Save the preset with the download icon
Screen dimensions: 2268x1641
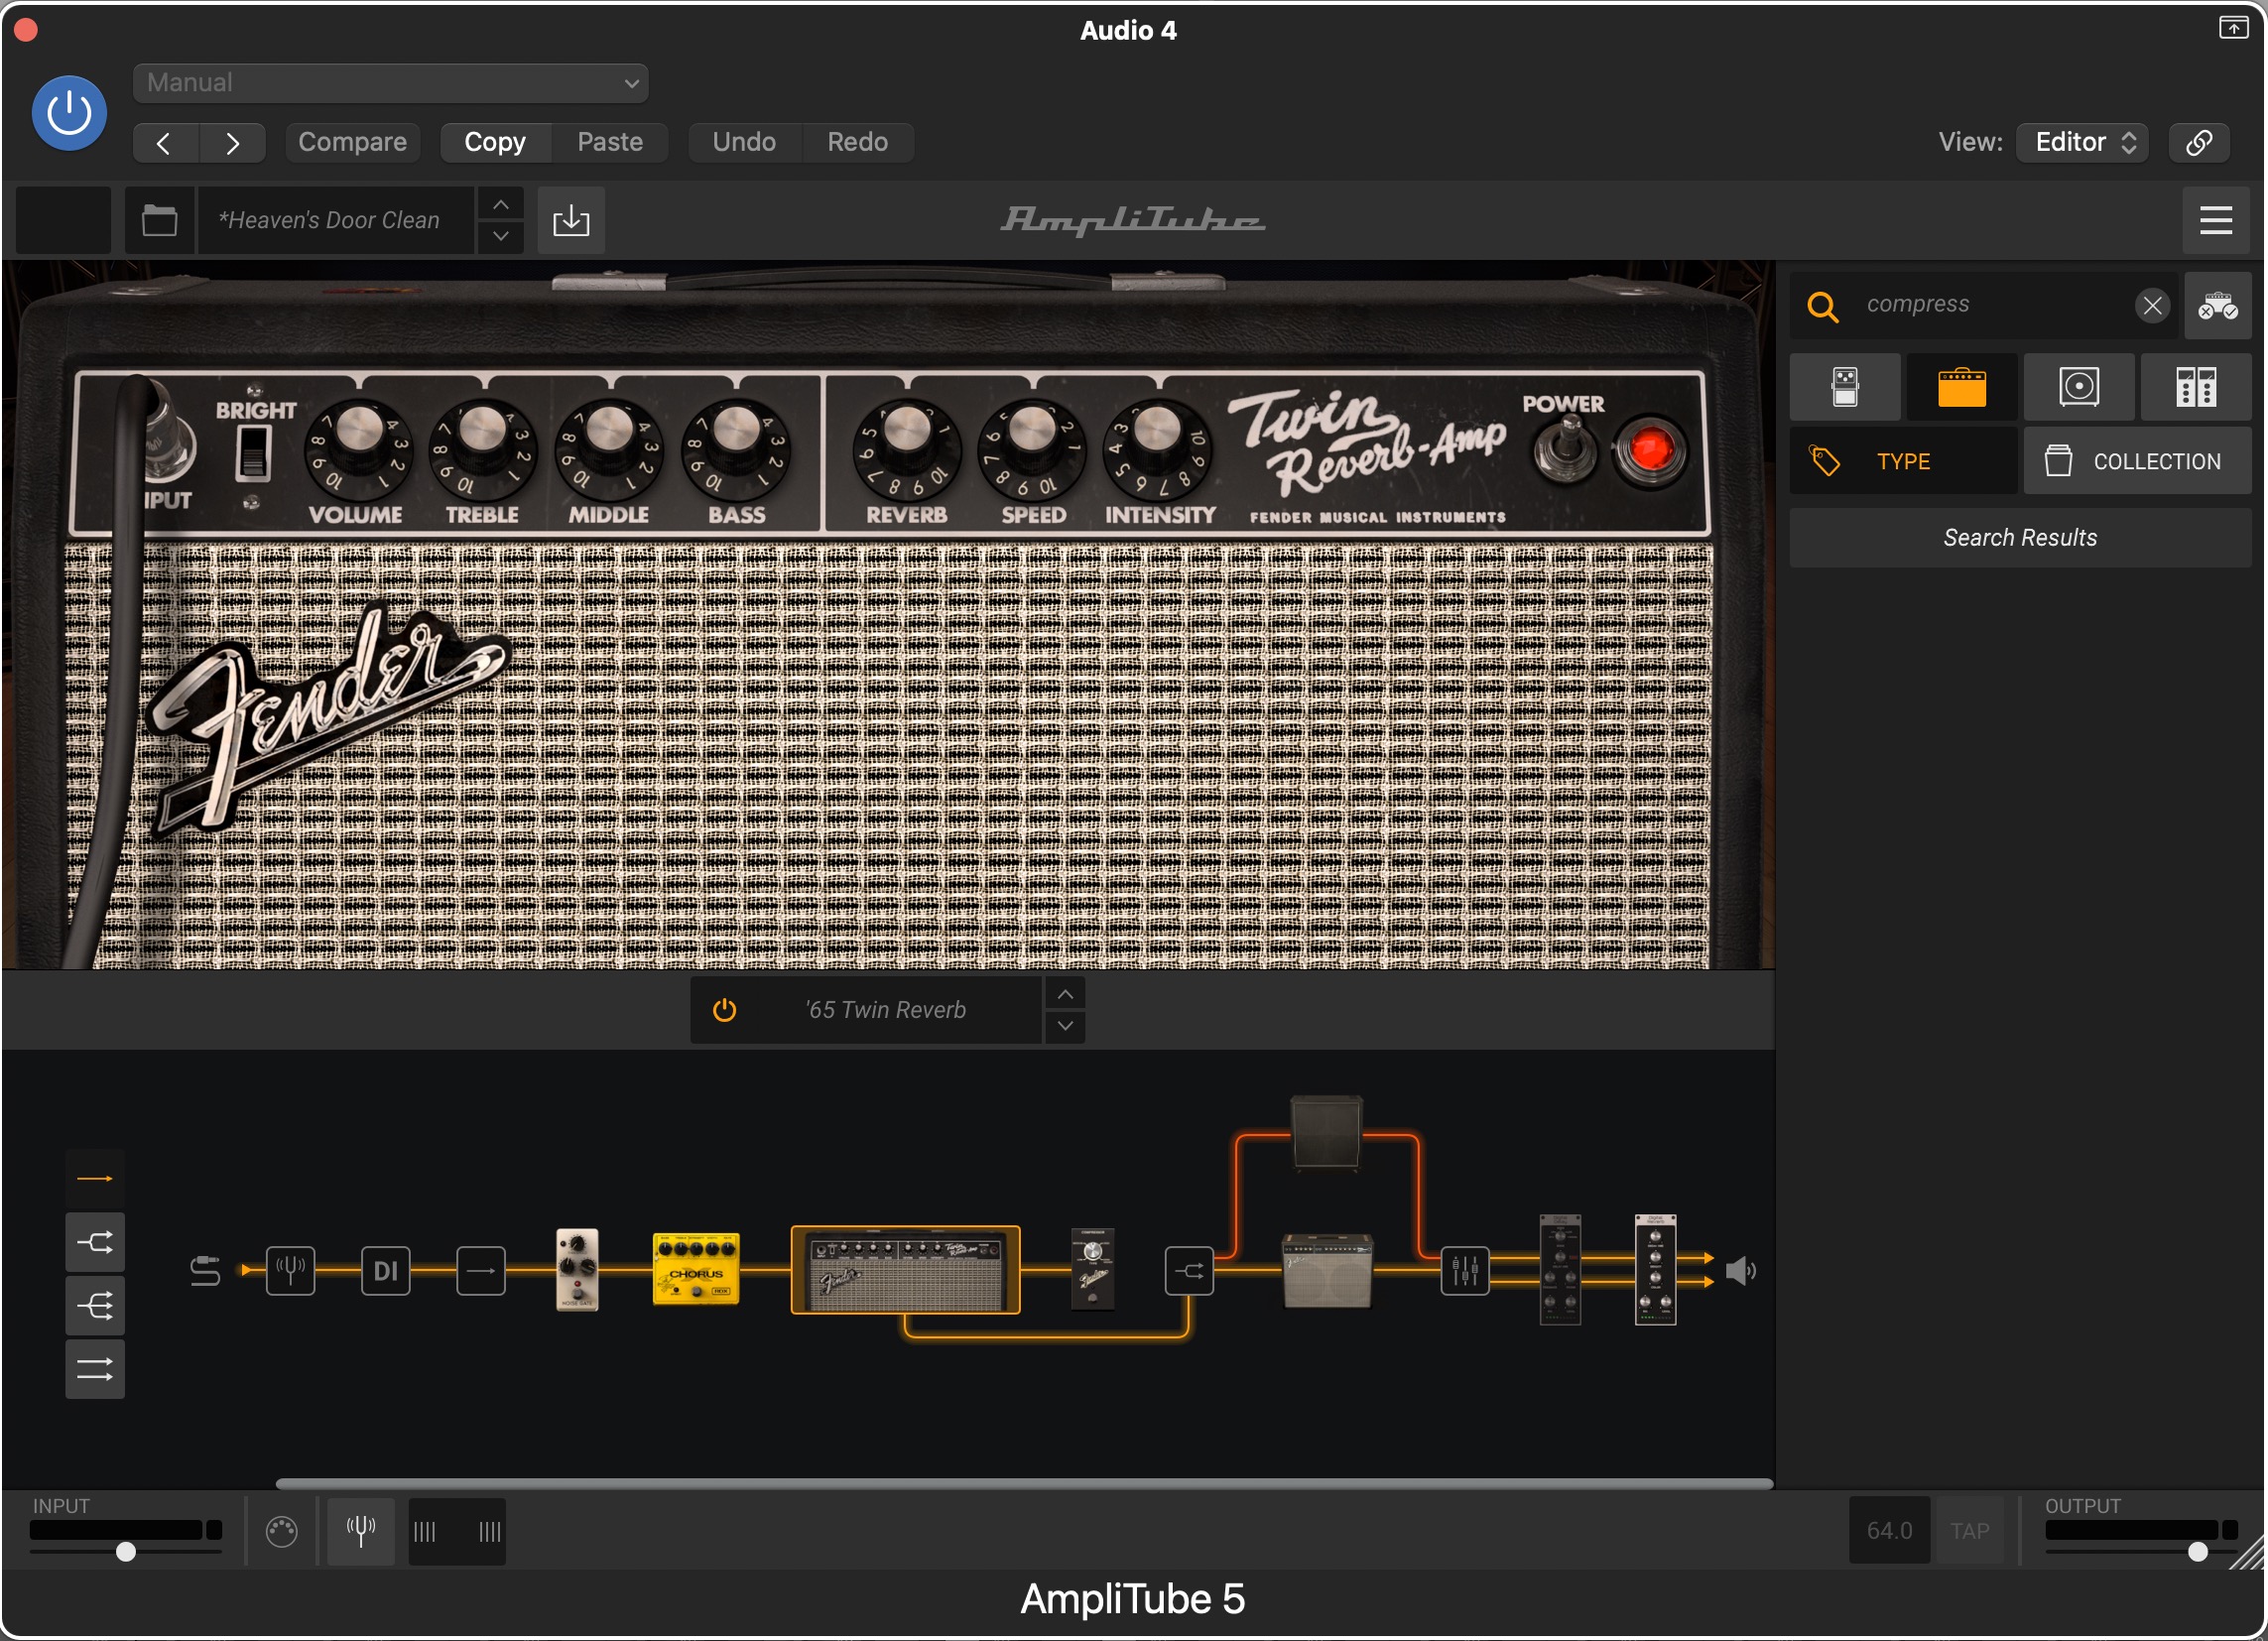(571, 220)
